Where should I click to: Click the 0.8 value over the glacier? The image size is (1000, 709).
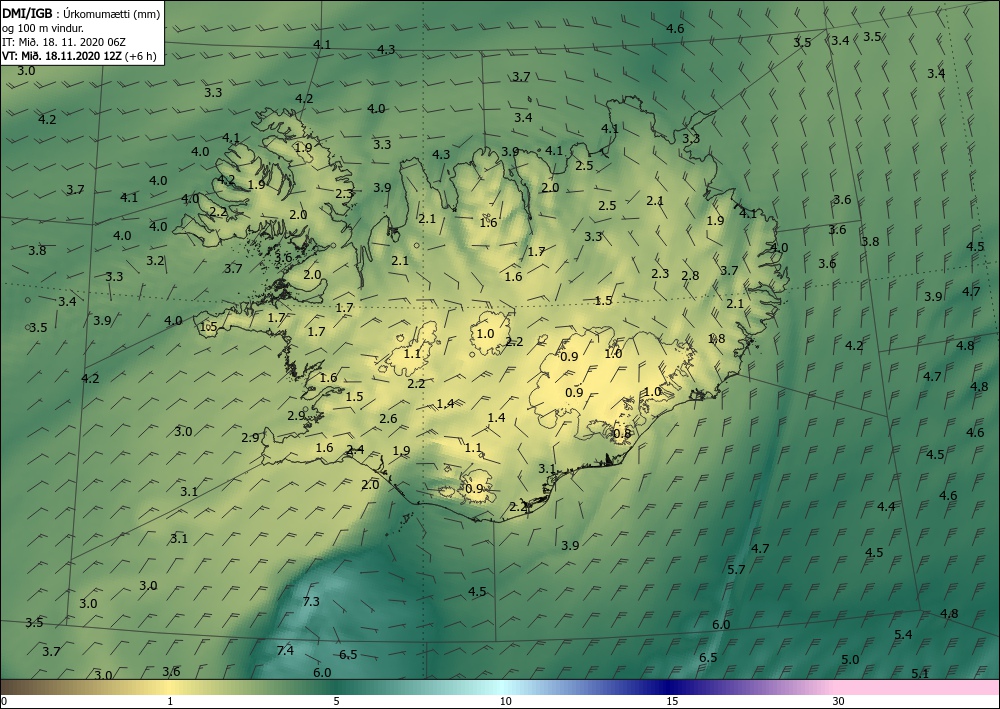(x=622, y=434)
